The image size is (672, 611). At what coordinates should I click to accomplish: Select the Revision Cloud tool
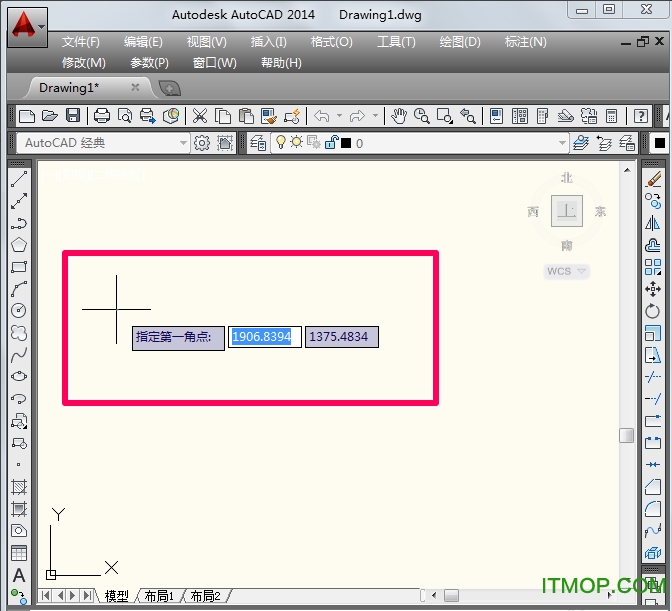19,333
